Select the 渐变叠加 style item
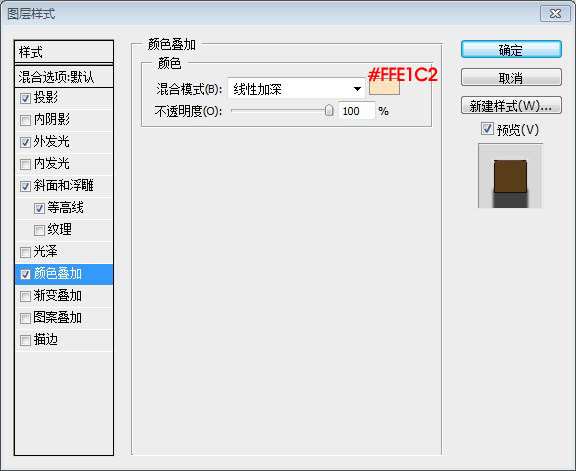576x471 pixels. point(64,296)
